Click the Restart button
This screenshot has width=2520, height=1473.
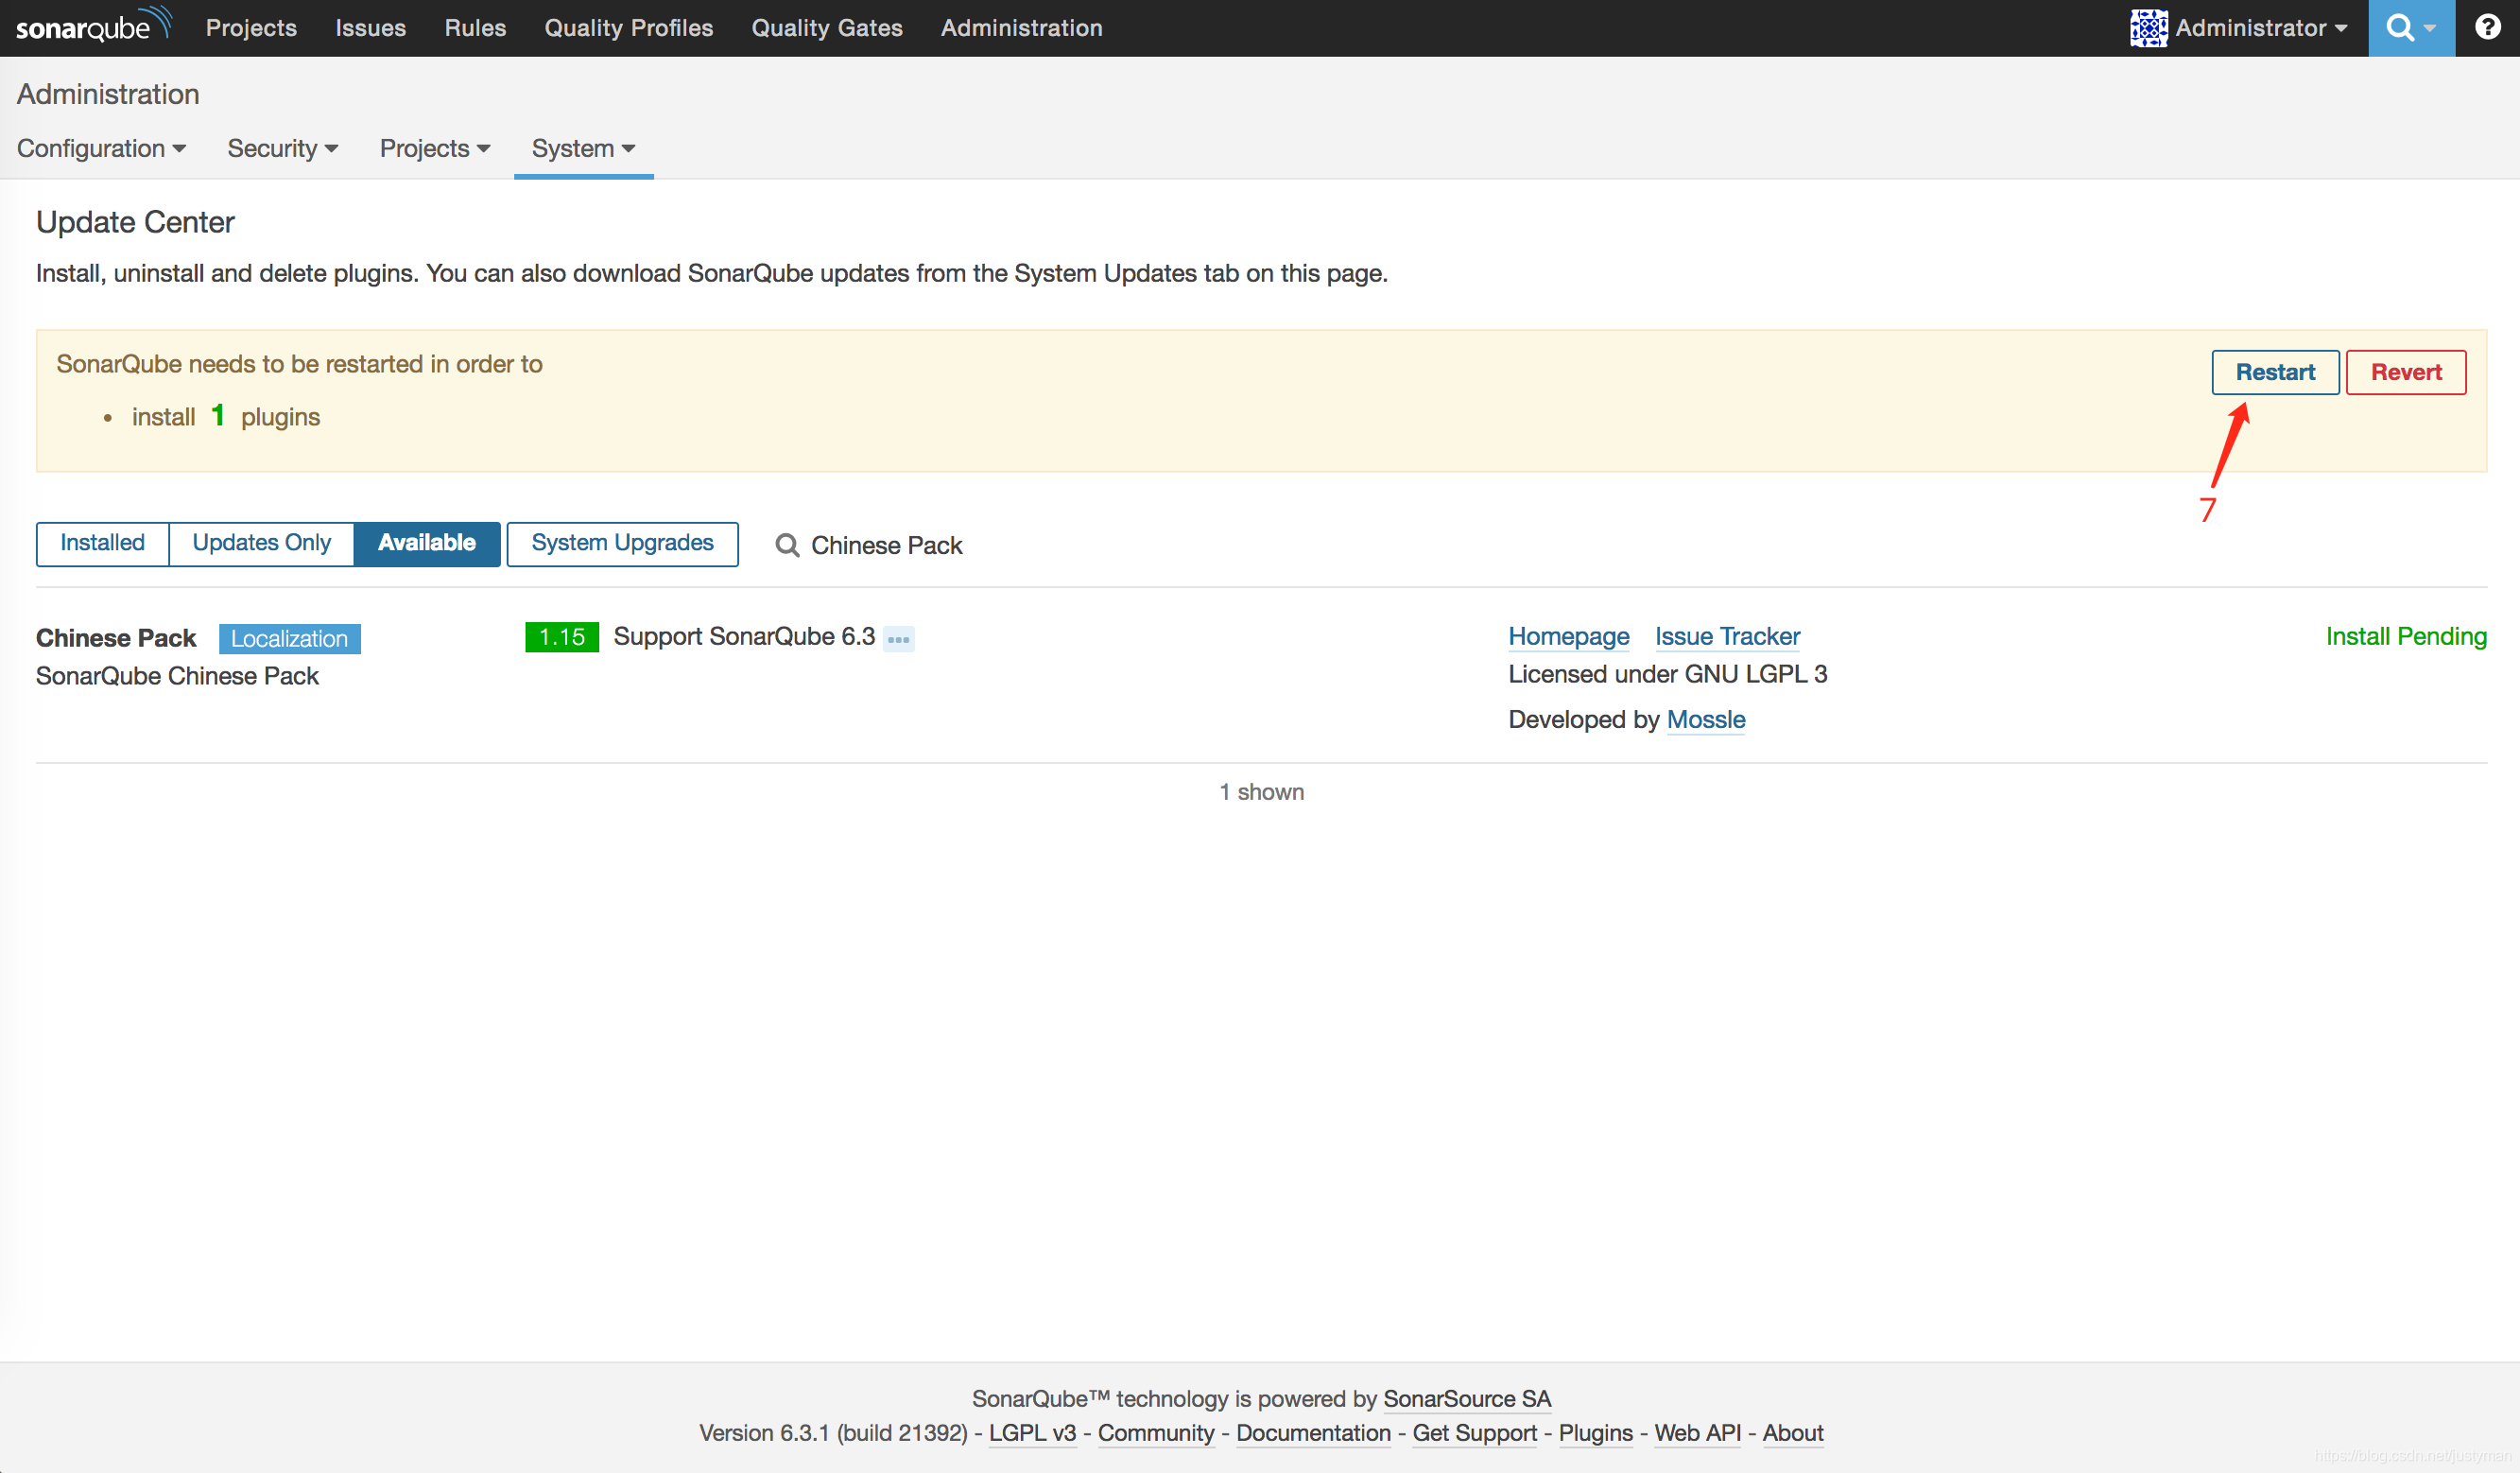(x=2275, y=372)
